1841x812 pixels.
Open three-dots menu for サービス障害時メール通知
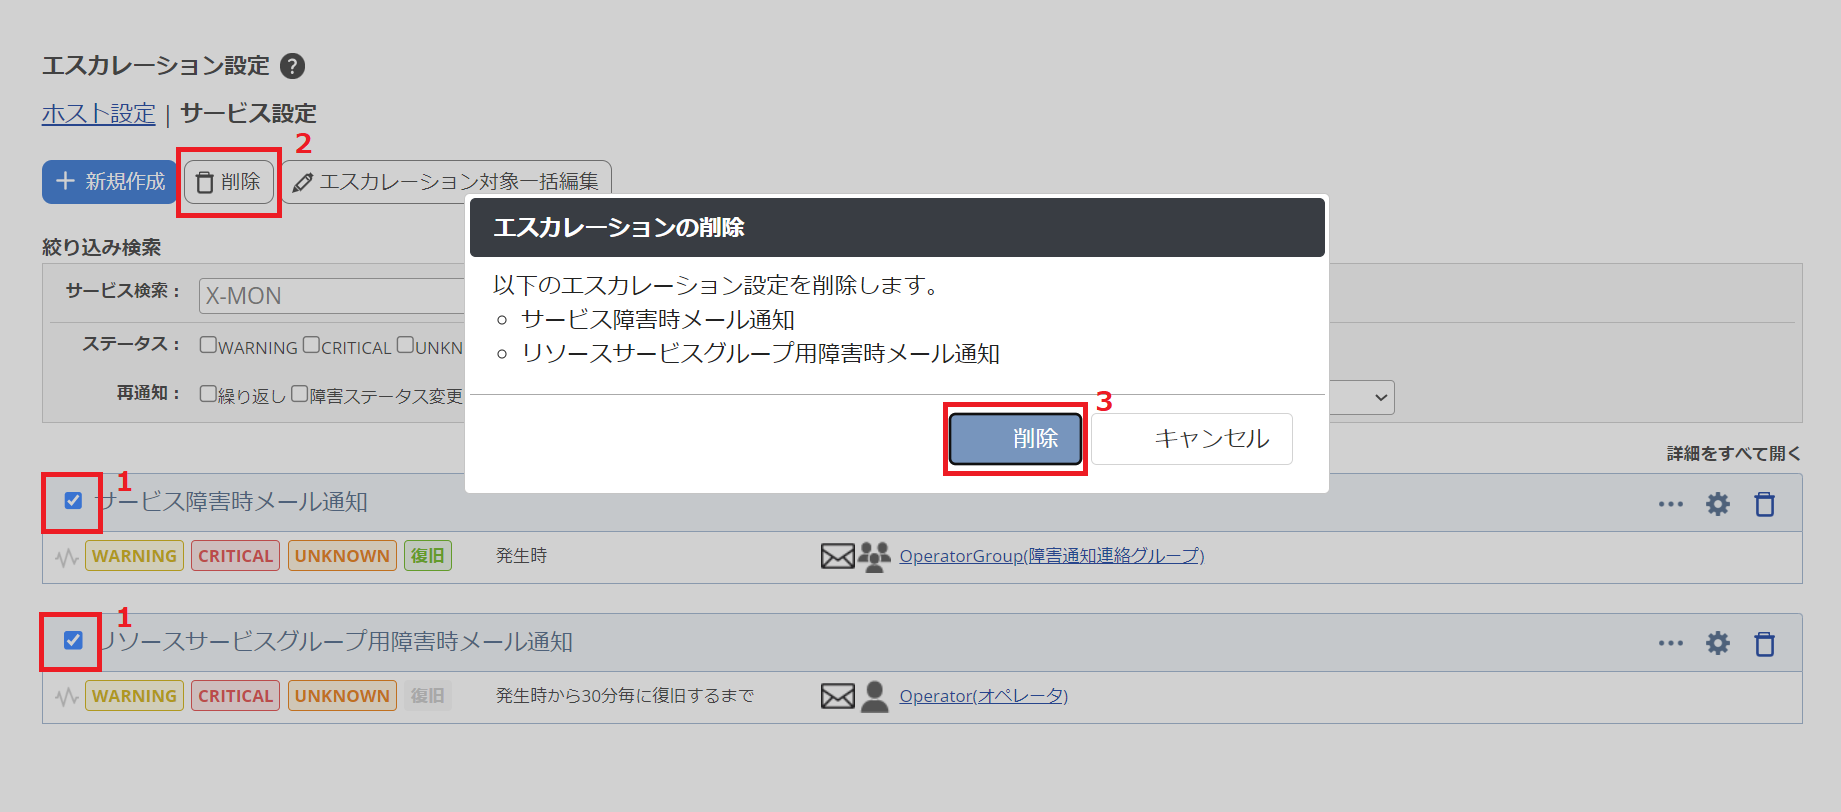click(x=1670, y=504)
